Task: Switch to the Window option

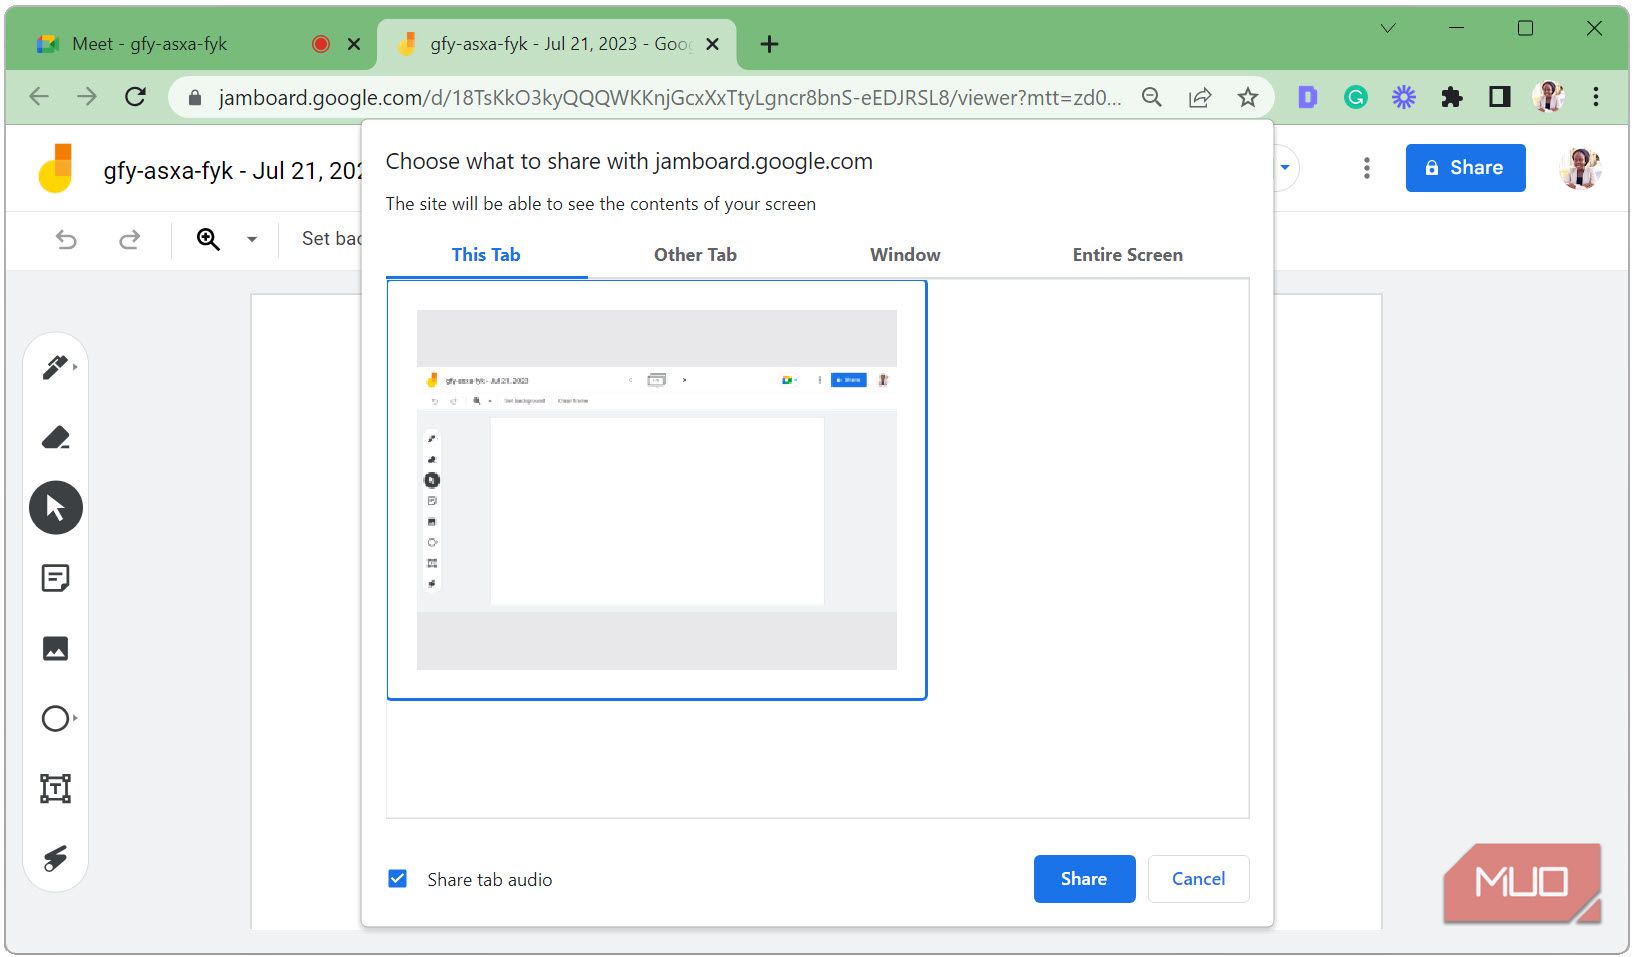Action: pyautogui.click(x=905, y=255)
